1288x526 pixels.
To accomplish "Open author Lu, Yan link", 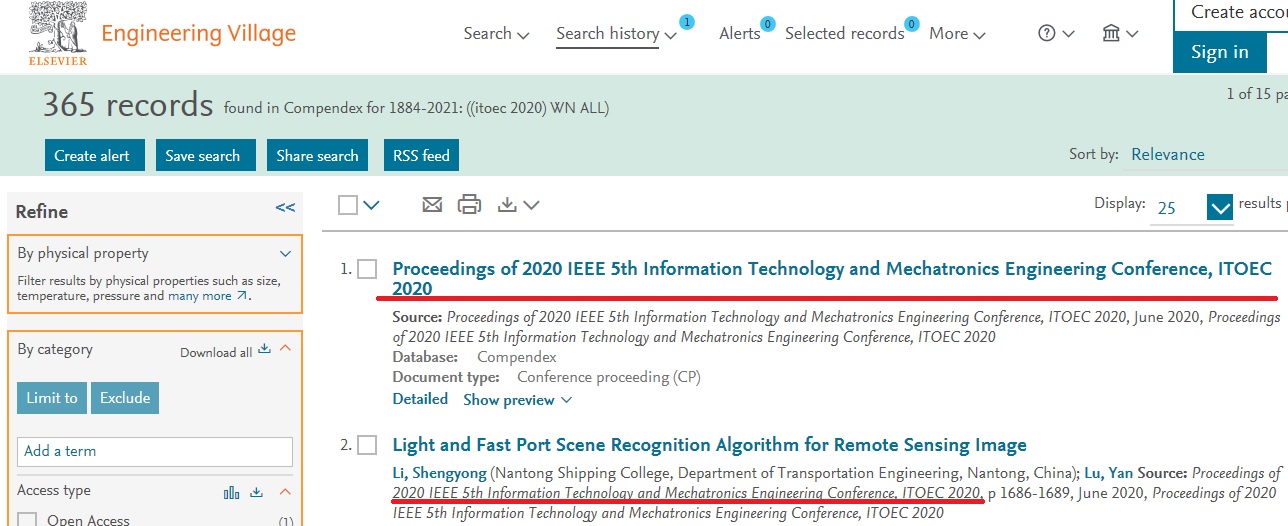I will (x=1107, y=473).
